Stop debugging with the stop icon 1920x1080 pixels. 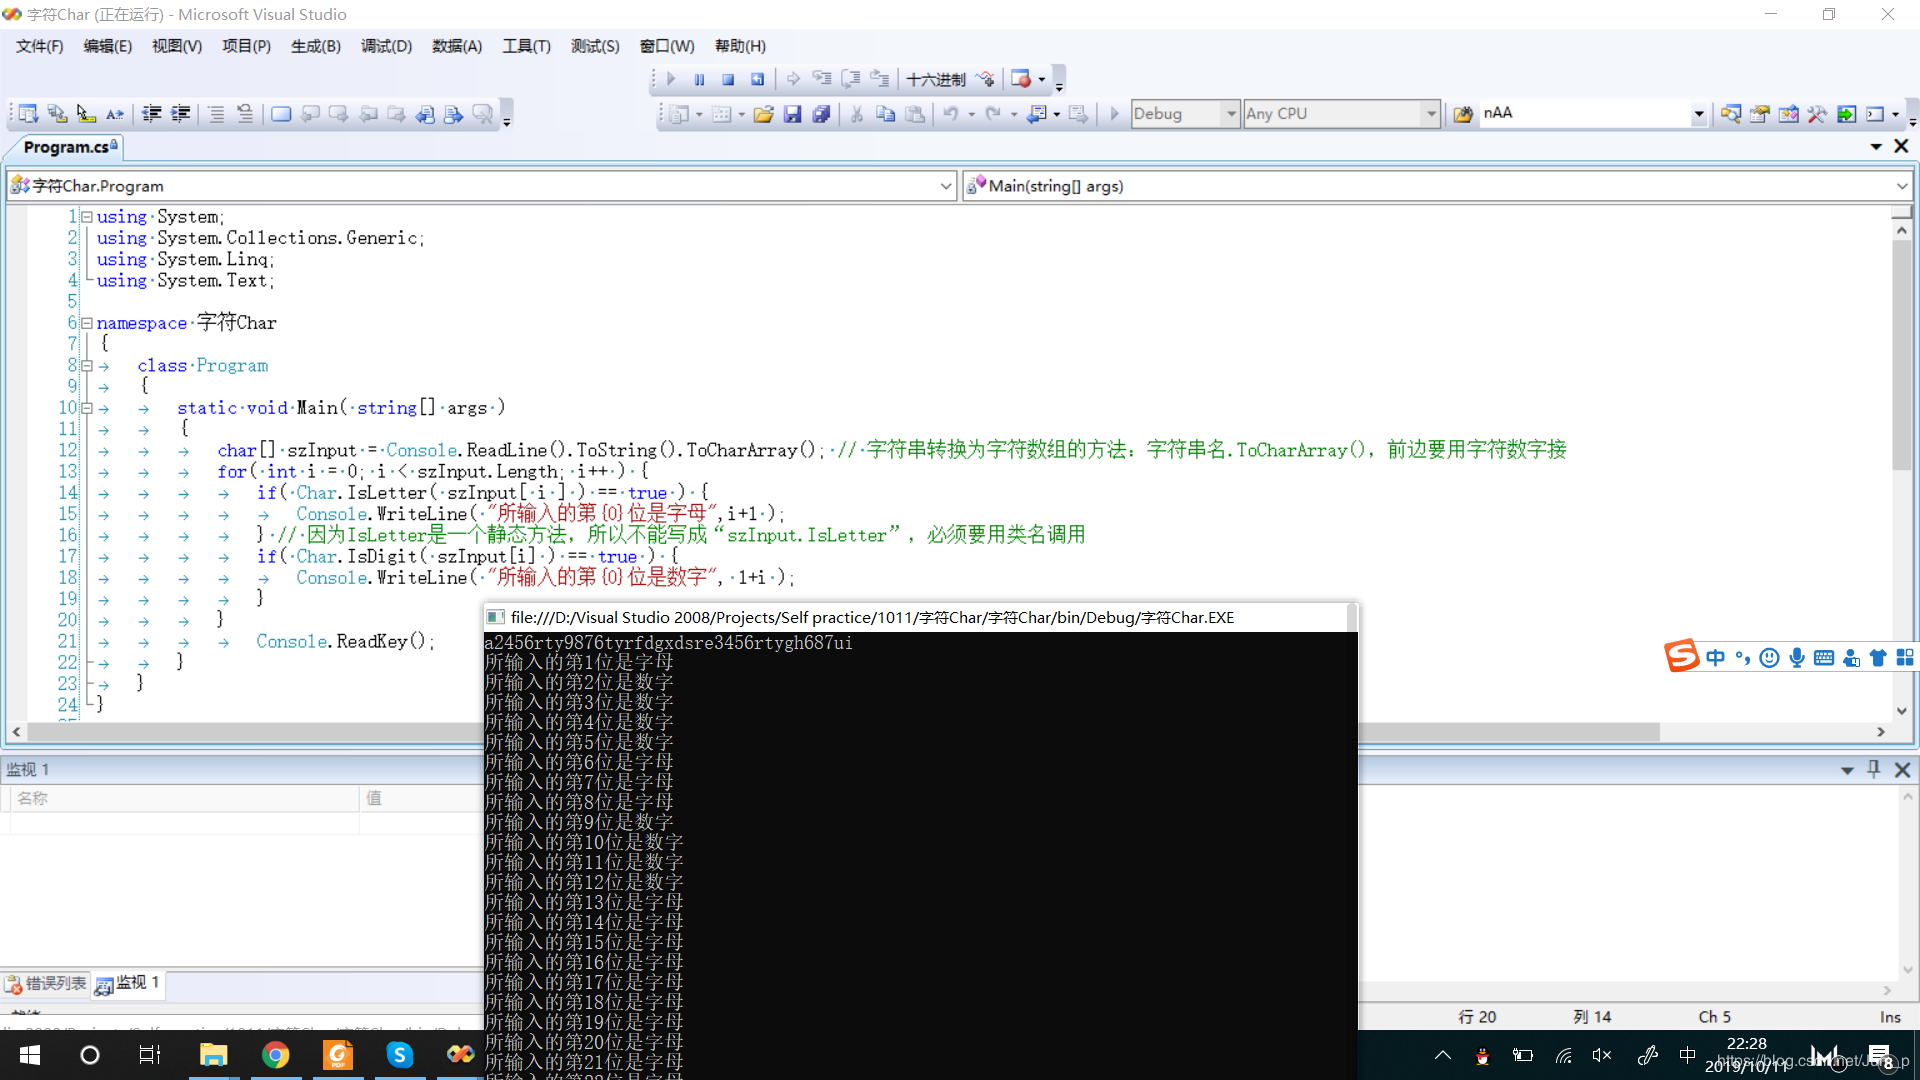coord(728,79)
